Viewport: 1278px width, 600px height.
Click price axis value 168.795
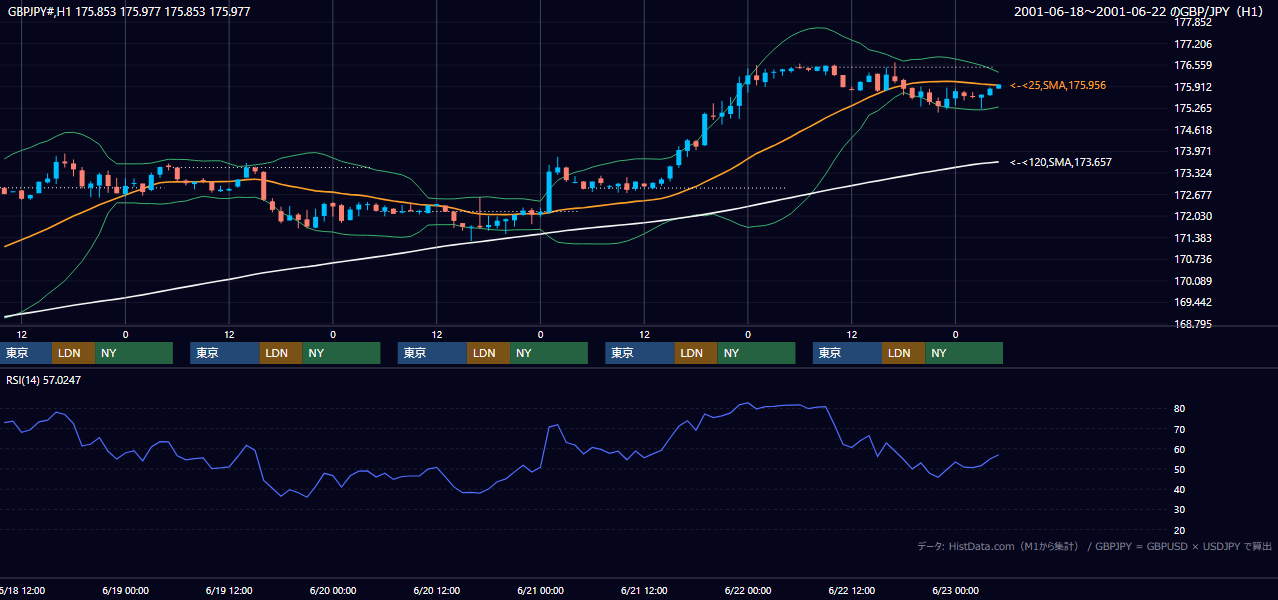[1192, 325]
